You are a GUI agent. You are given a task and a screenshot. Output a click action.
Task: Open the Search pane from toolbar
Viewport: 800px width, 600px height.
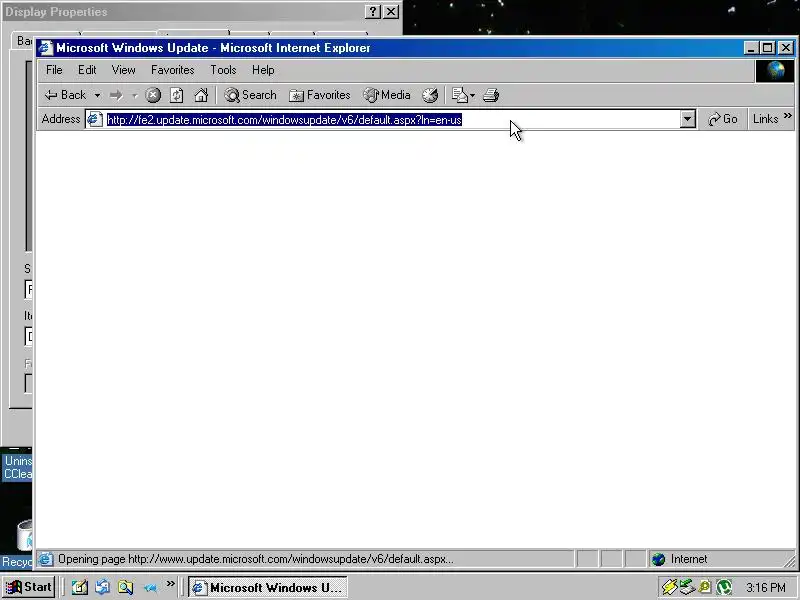point(251,95)
